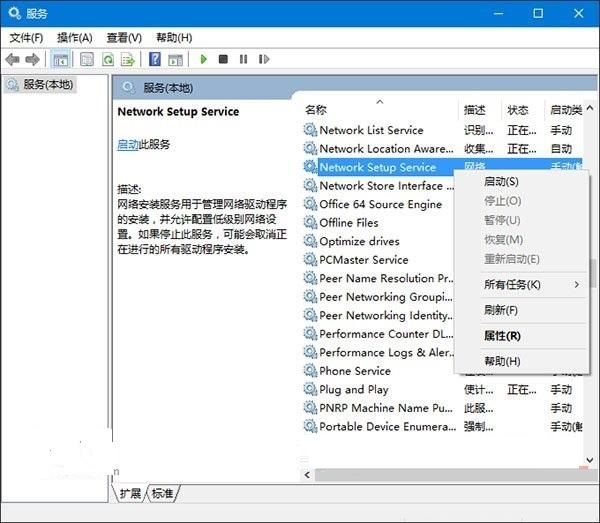Select the Offline Files service
Screen dimensions: 600x523
(x=348, y=223)
